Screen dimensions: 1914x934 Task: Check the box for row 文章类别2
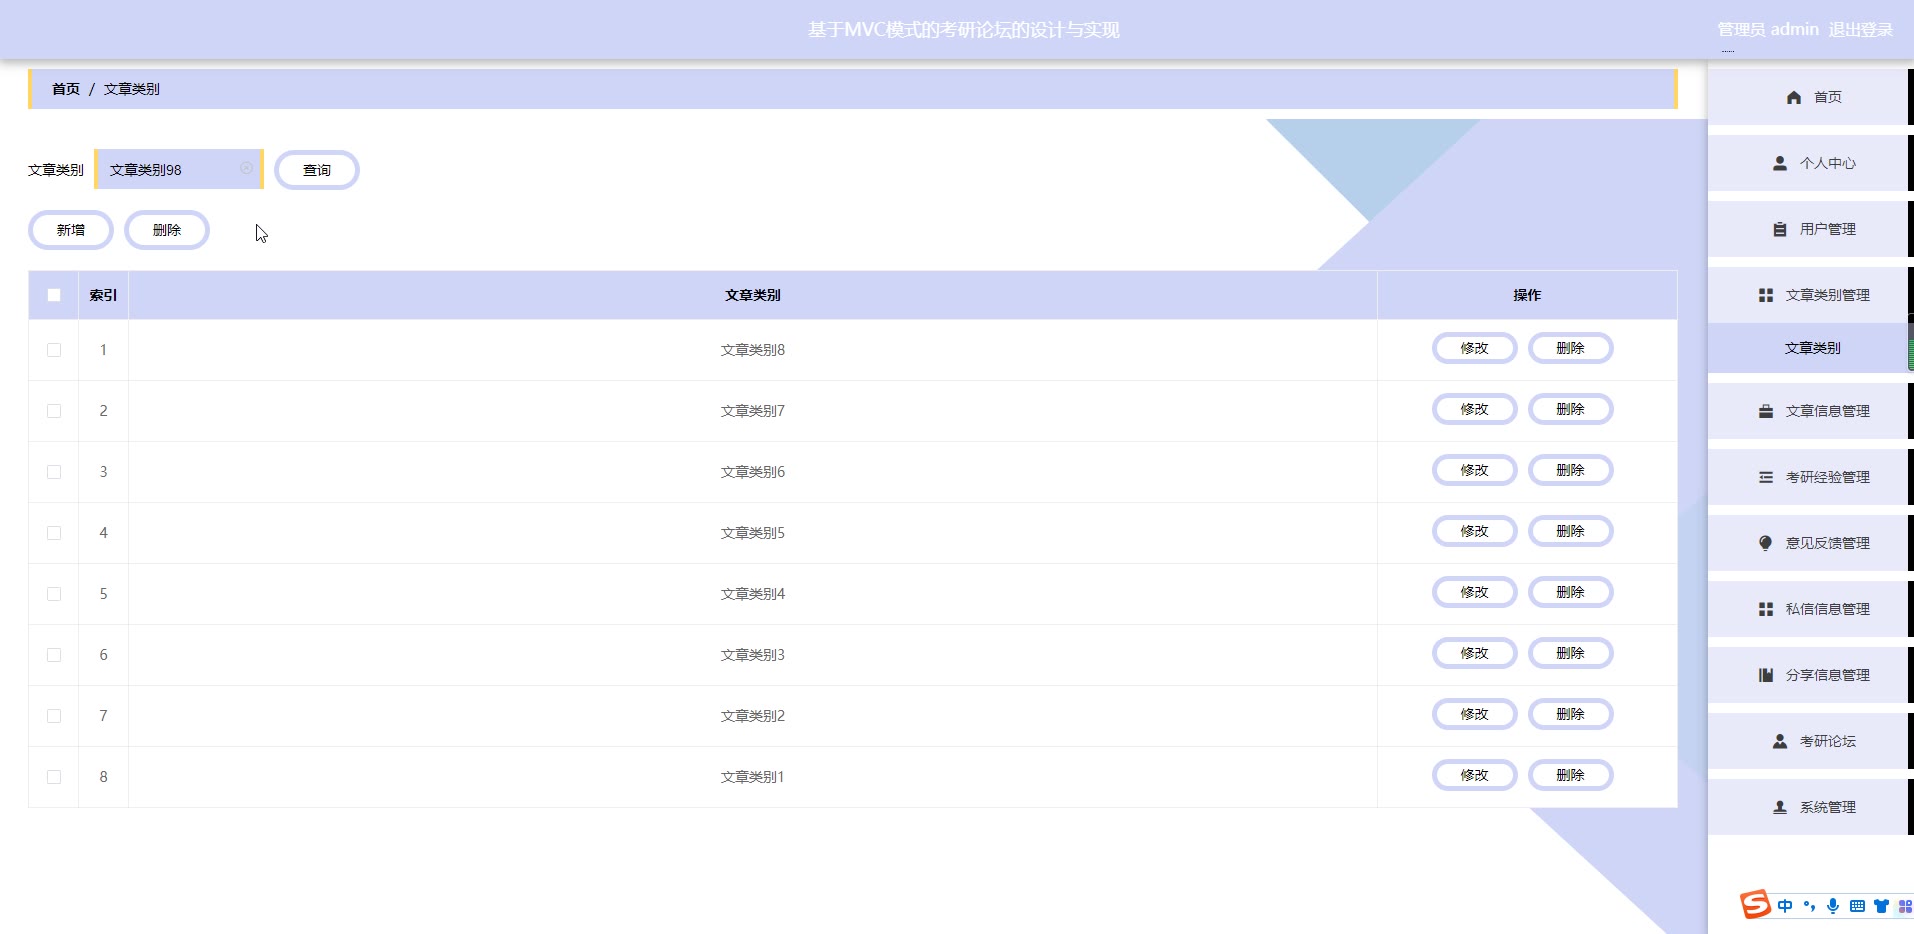[x=54, y=716]
